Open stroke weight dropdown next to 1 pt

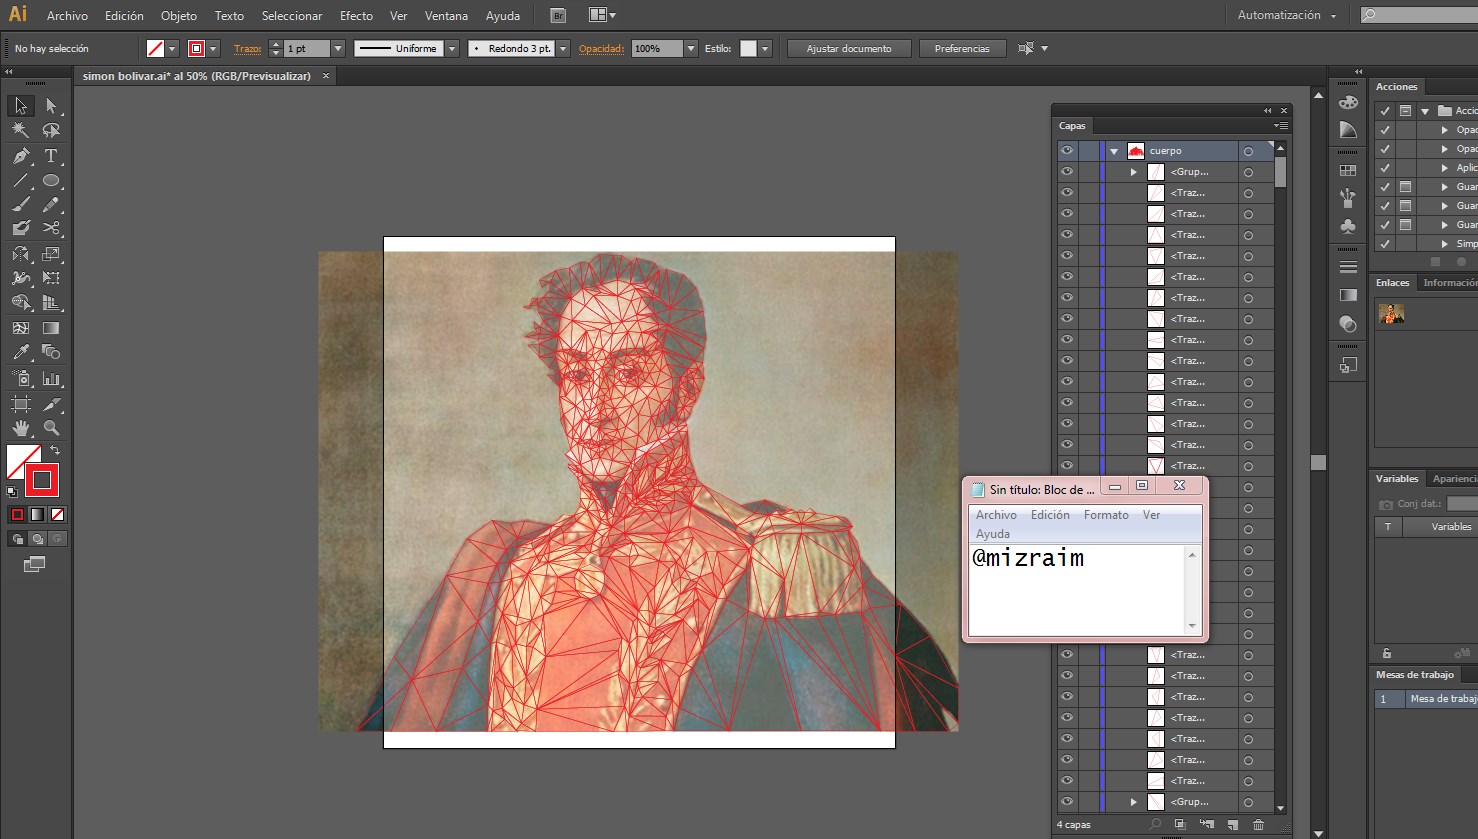(x=338, y=48)
